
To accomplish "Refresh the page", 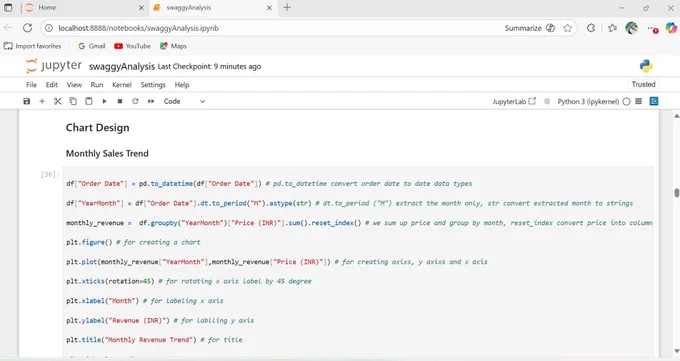I will coord(27,28).
